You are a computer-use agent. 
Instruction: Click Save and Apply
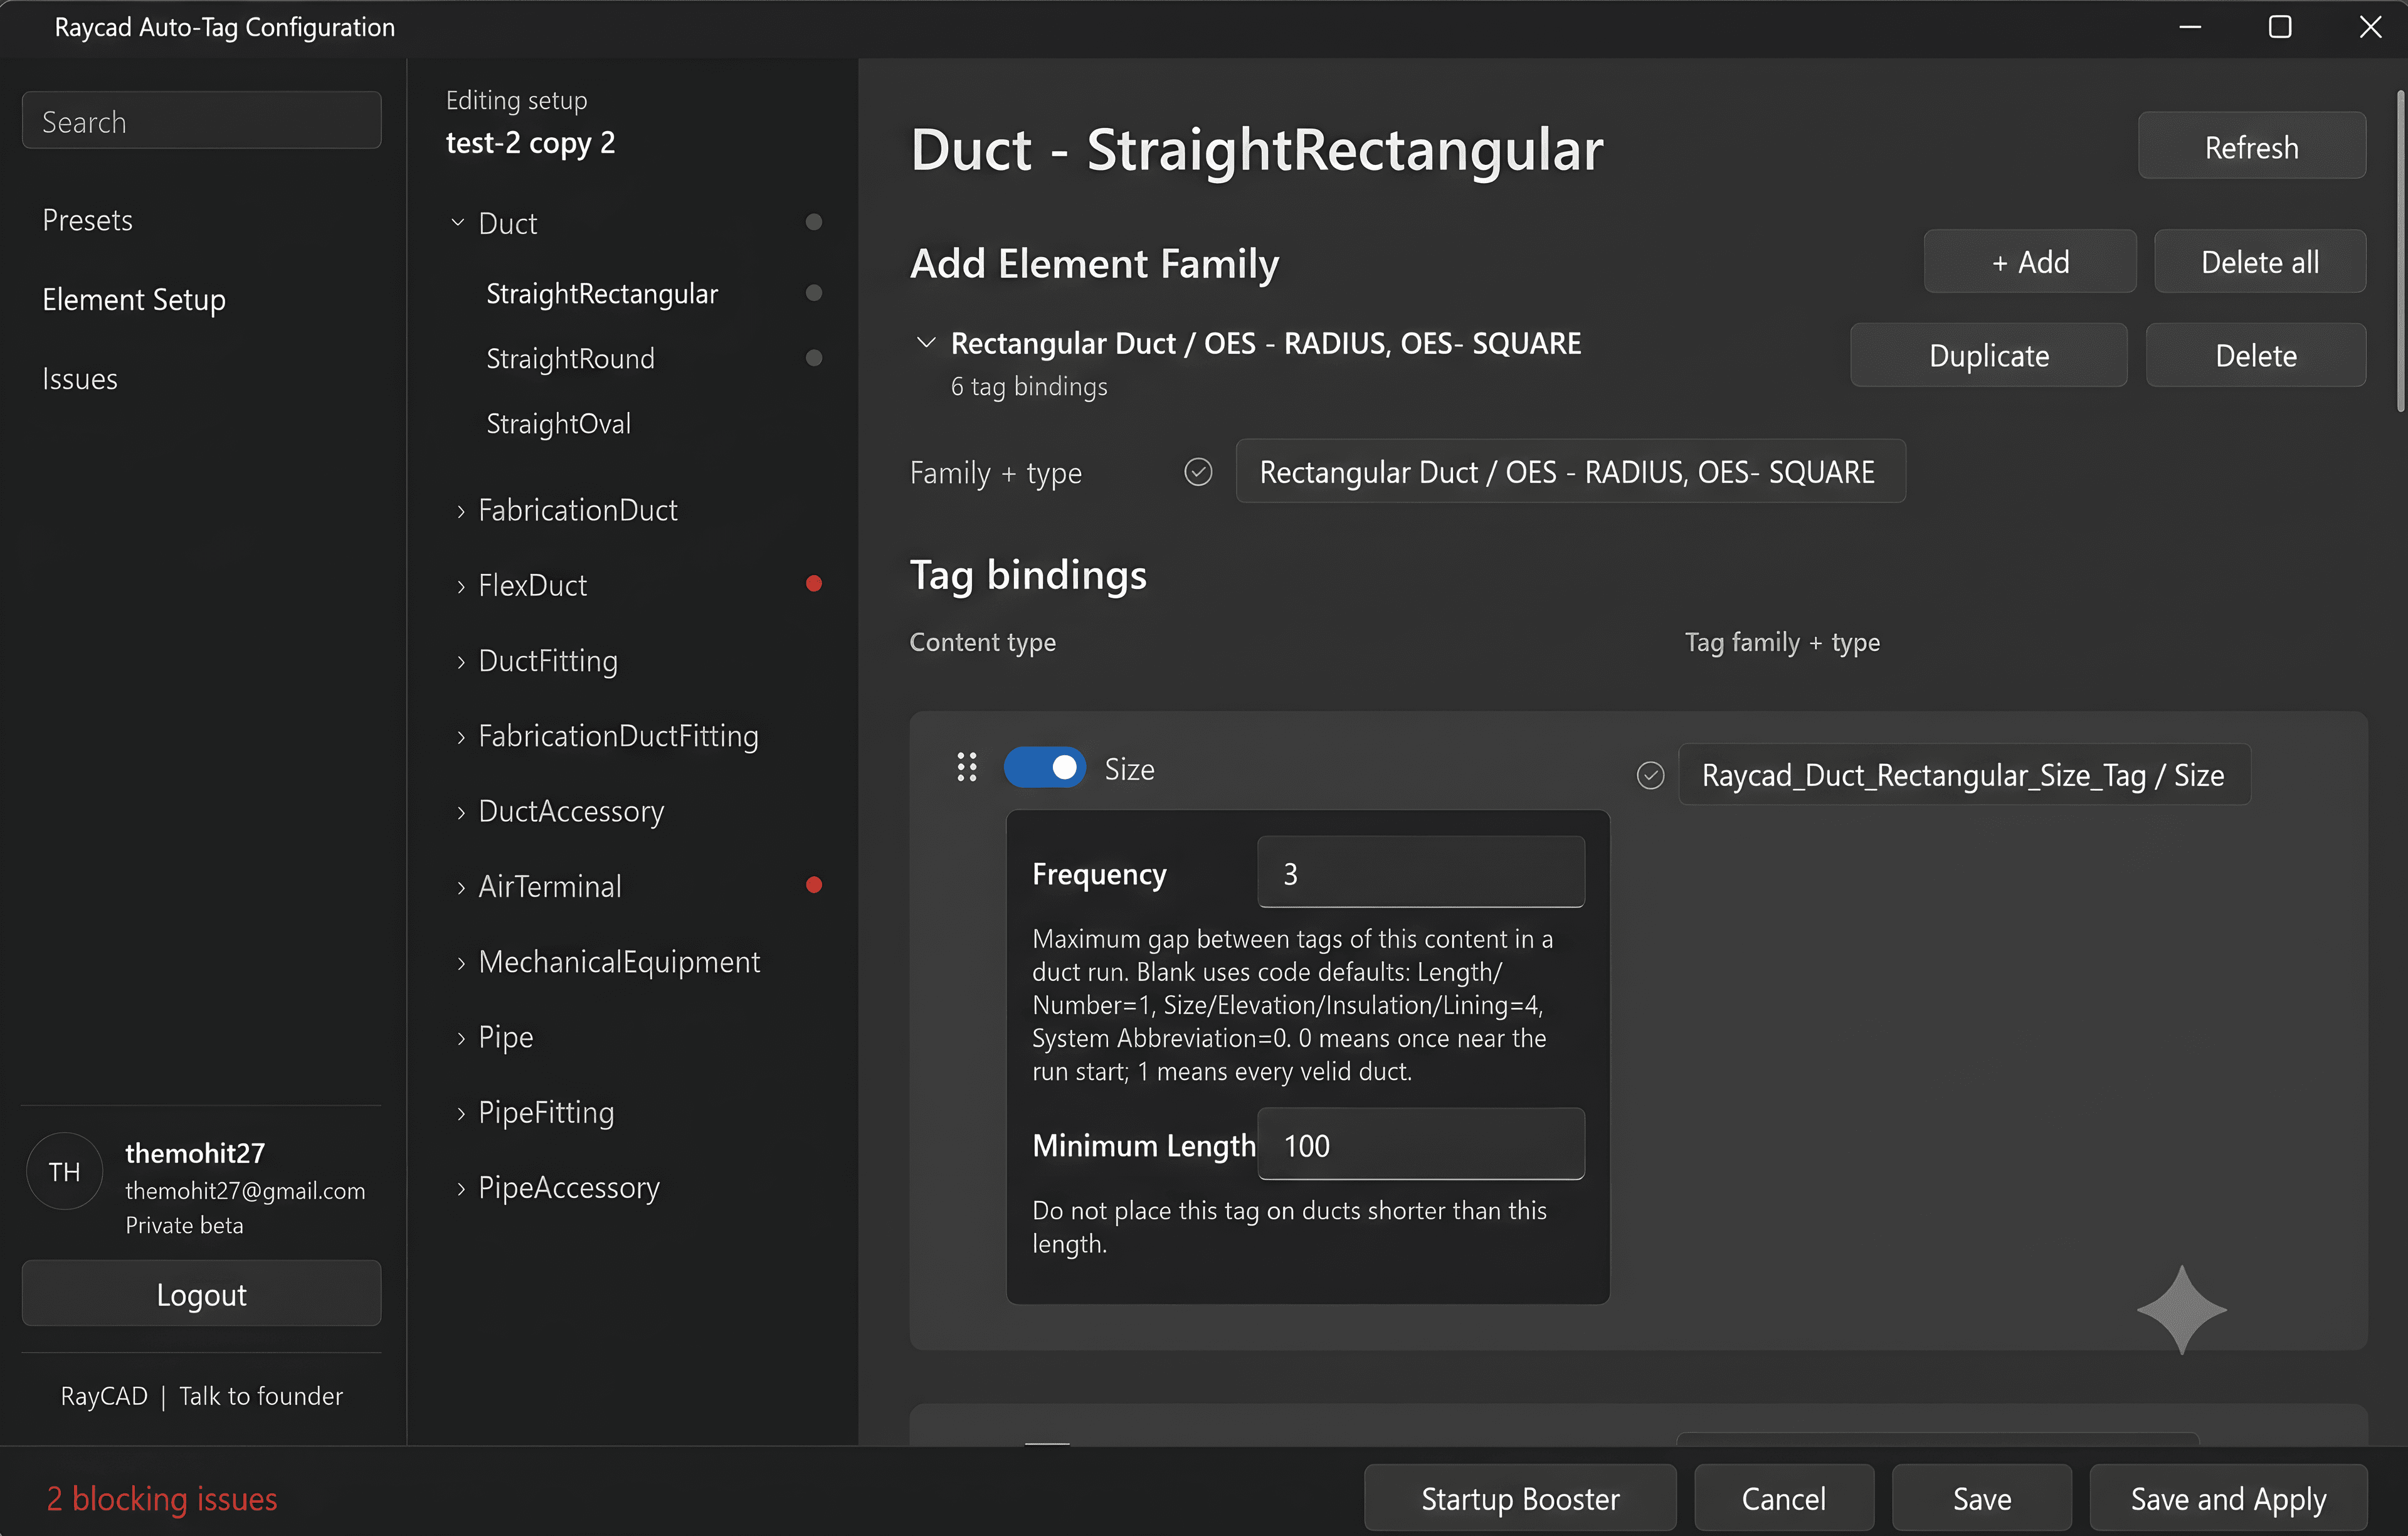click(x=2228, y=1498)
